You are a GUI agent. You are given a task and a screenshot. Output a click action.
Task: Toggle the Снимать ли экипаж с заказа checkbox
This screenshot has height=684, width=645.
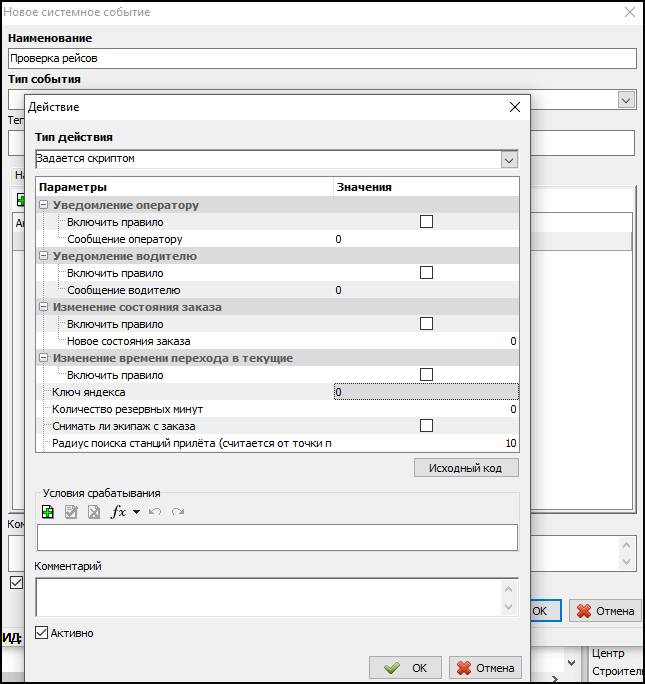pos(426,426)
